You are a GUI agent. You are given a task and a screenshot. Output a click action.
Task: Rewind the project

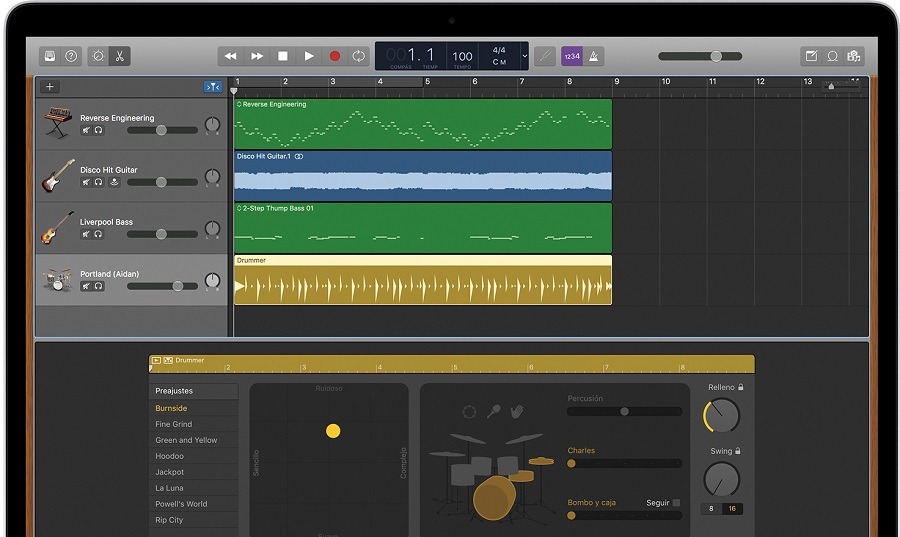point(230,56)
